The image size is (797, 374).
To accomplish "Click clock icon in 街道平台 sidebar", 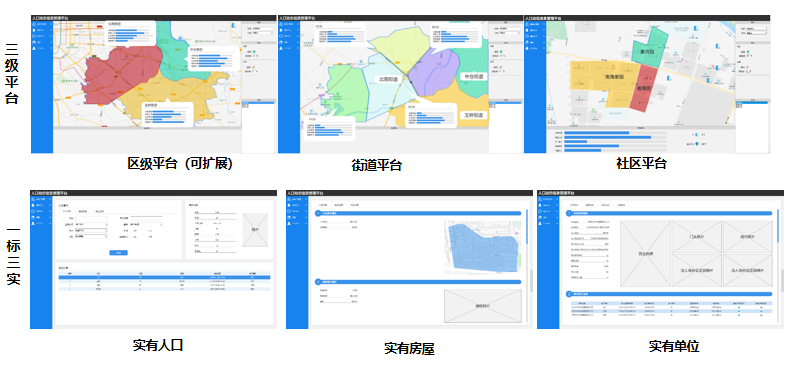I will coord(281,36).
